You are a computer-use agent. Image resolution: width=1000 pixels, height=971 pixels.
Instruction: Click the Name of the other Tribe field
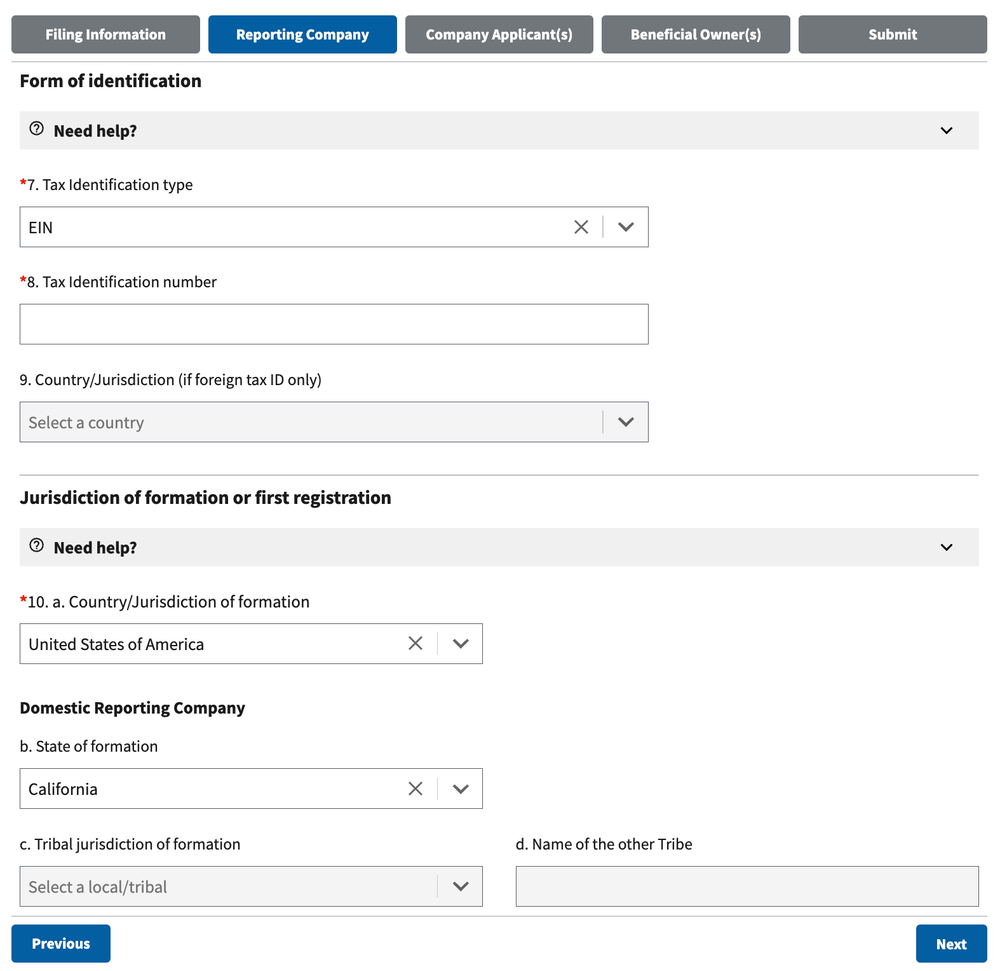tap(746, 886)
